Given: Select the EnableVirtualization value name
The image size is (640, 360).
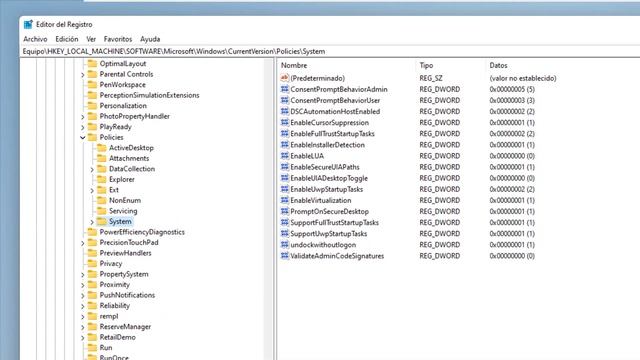Looking at the screenshot, I should tap(321, 200).
